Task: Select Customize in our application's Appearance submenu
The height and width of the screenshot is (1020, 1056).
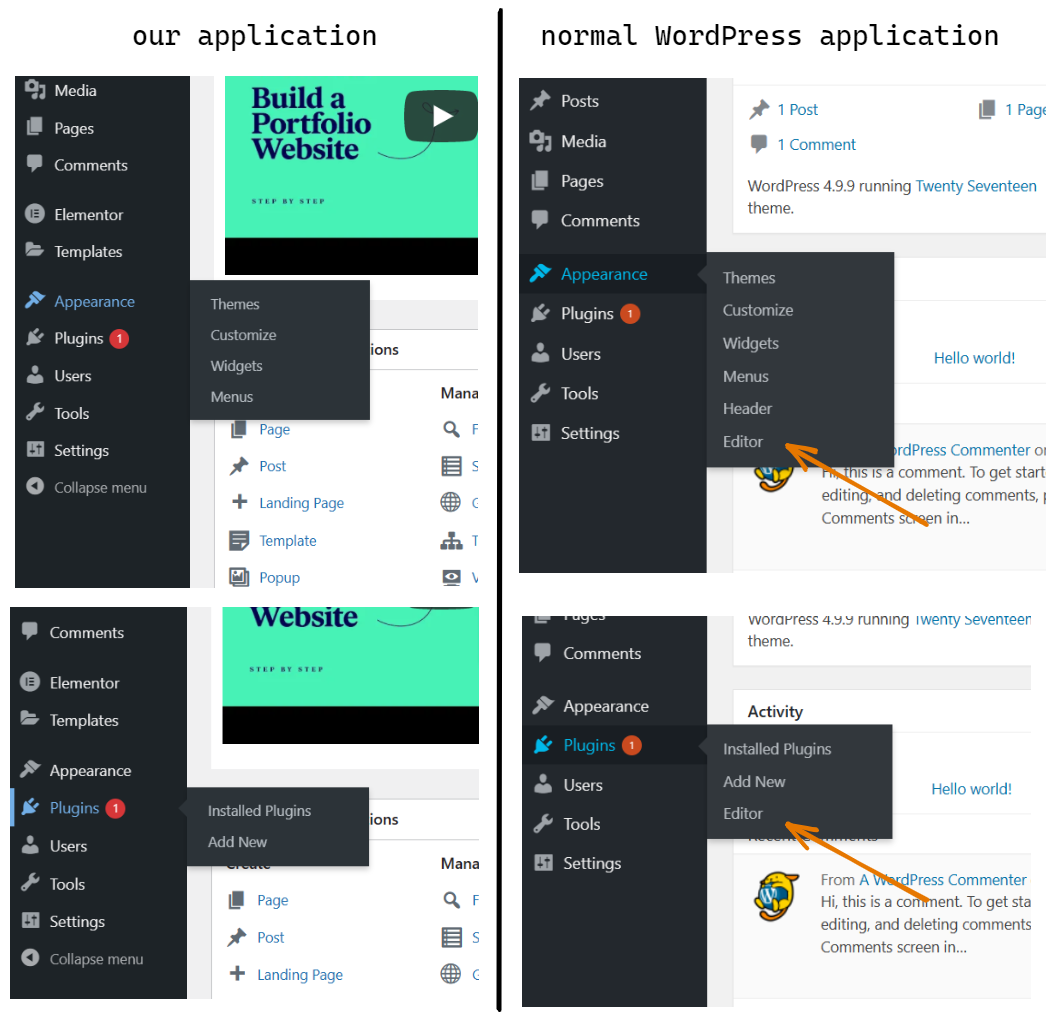Action: 243,335
